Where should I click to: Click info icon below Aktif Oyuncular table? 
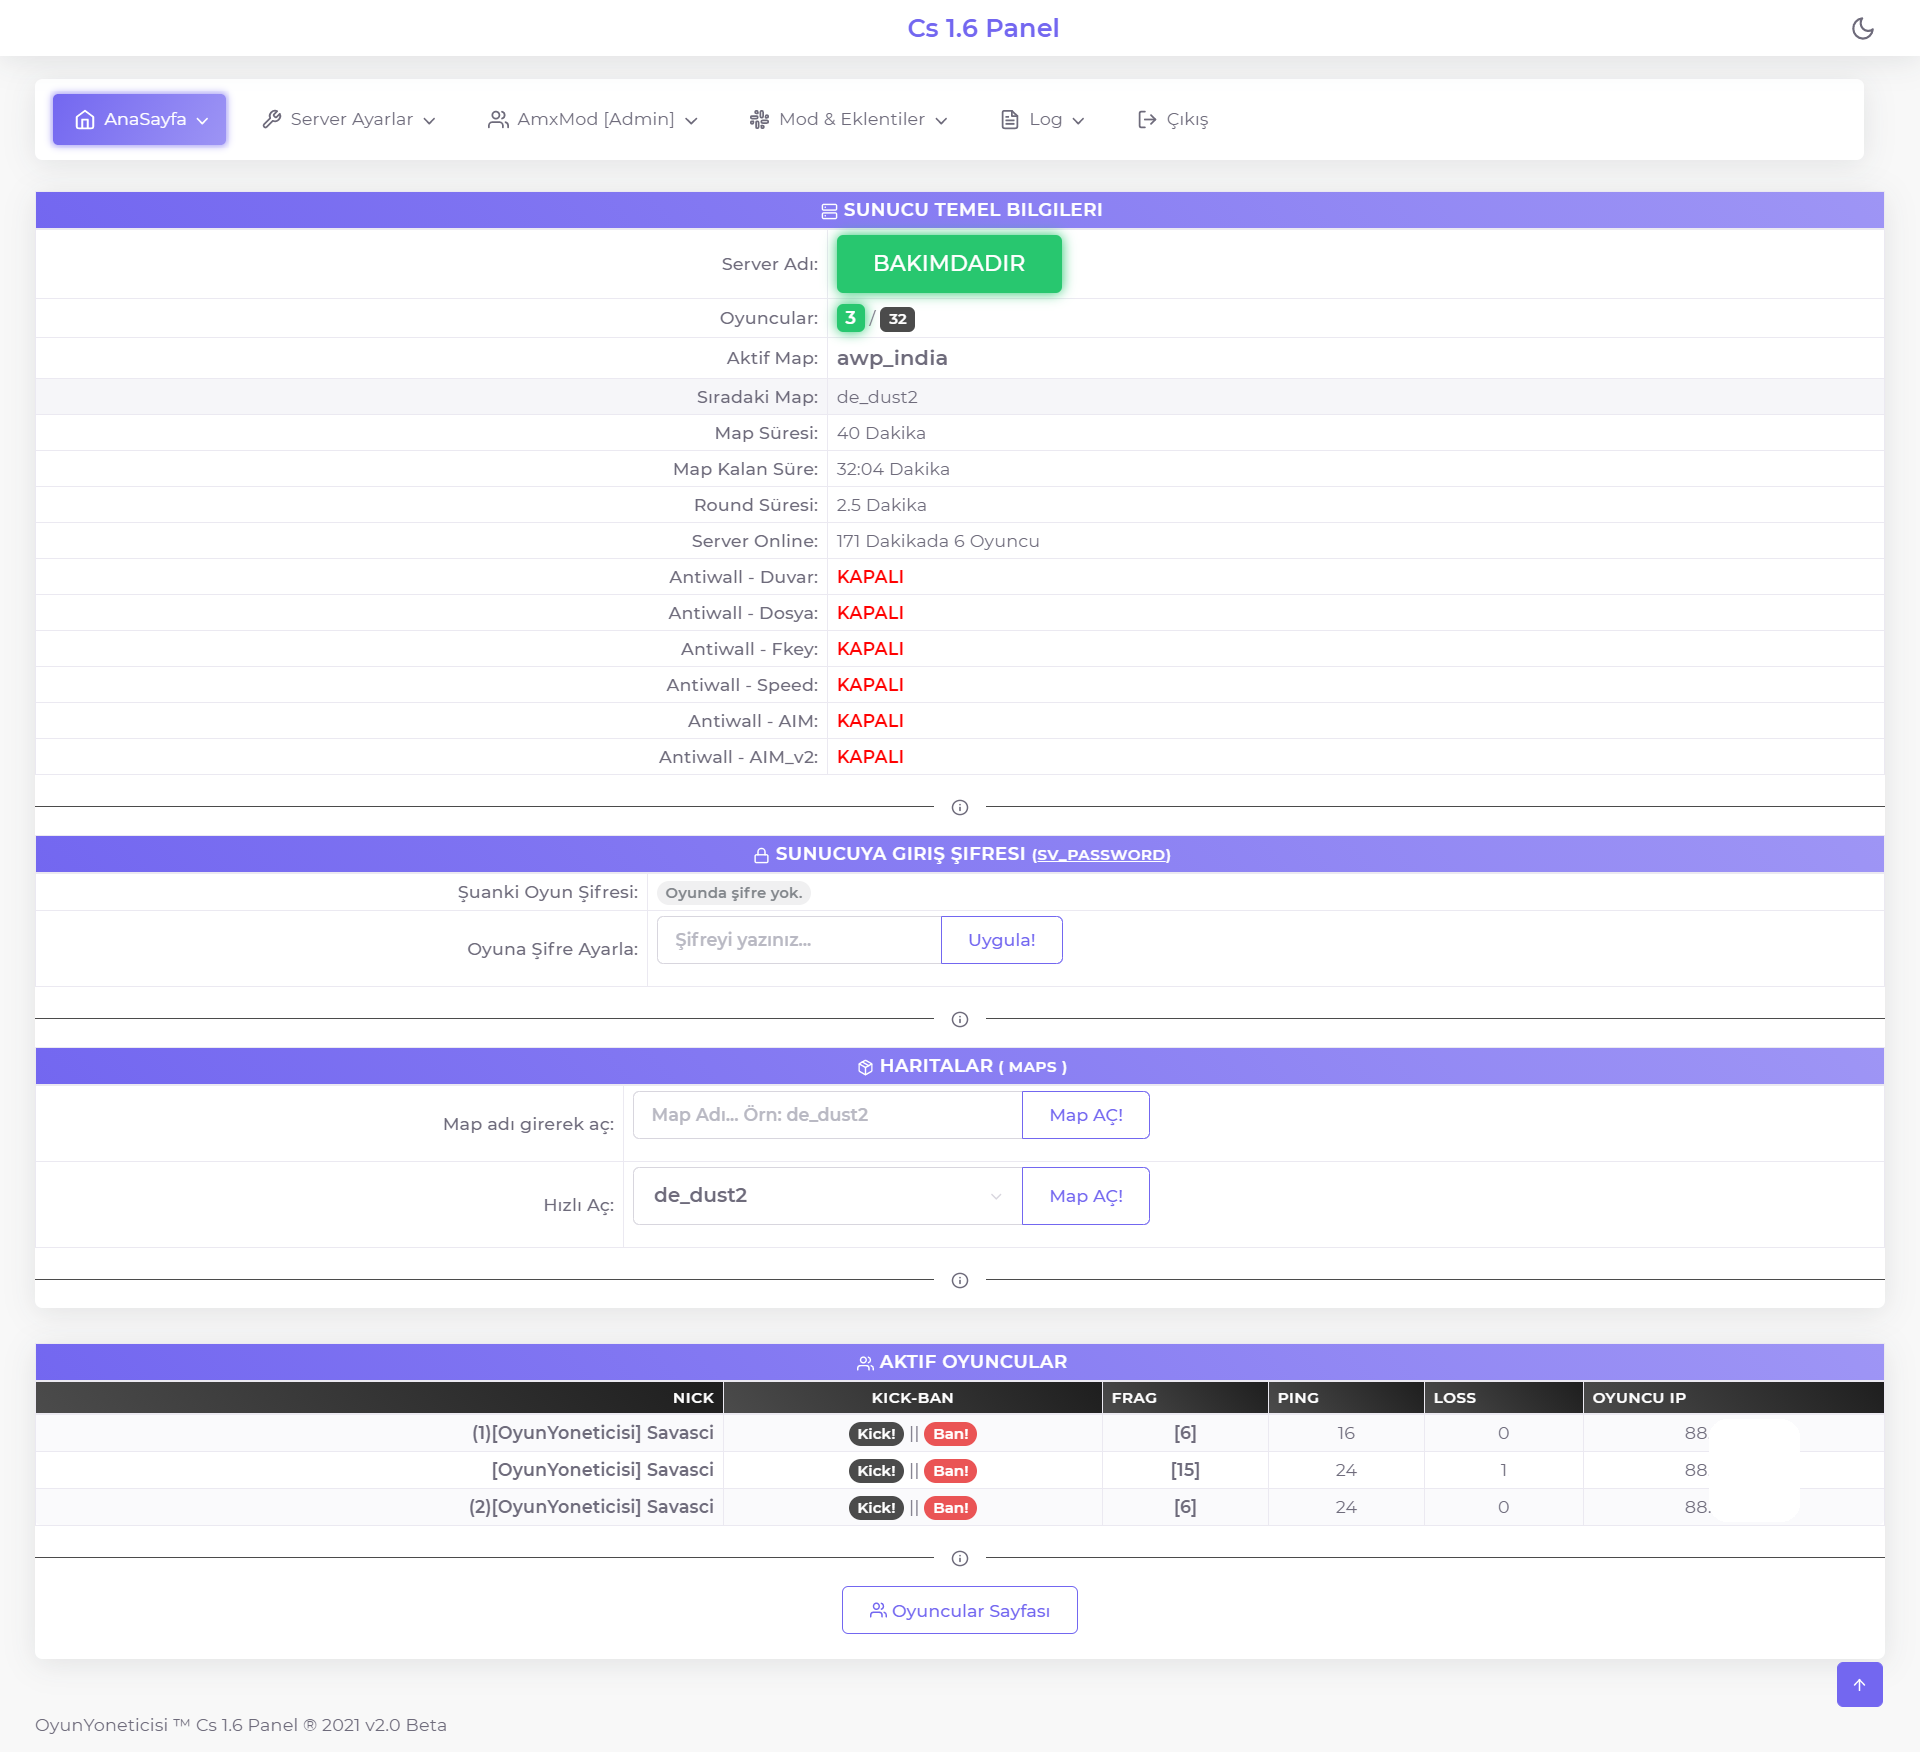960,1558
